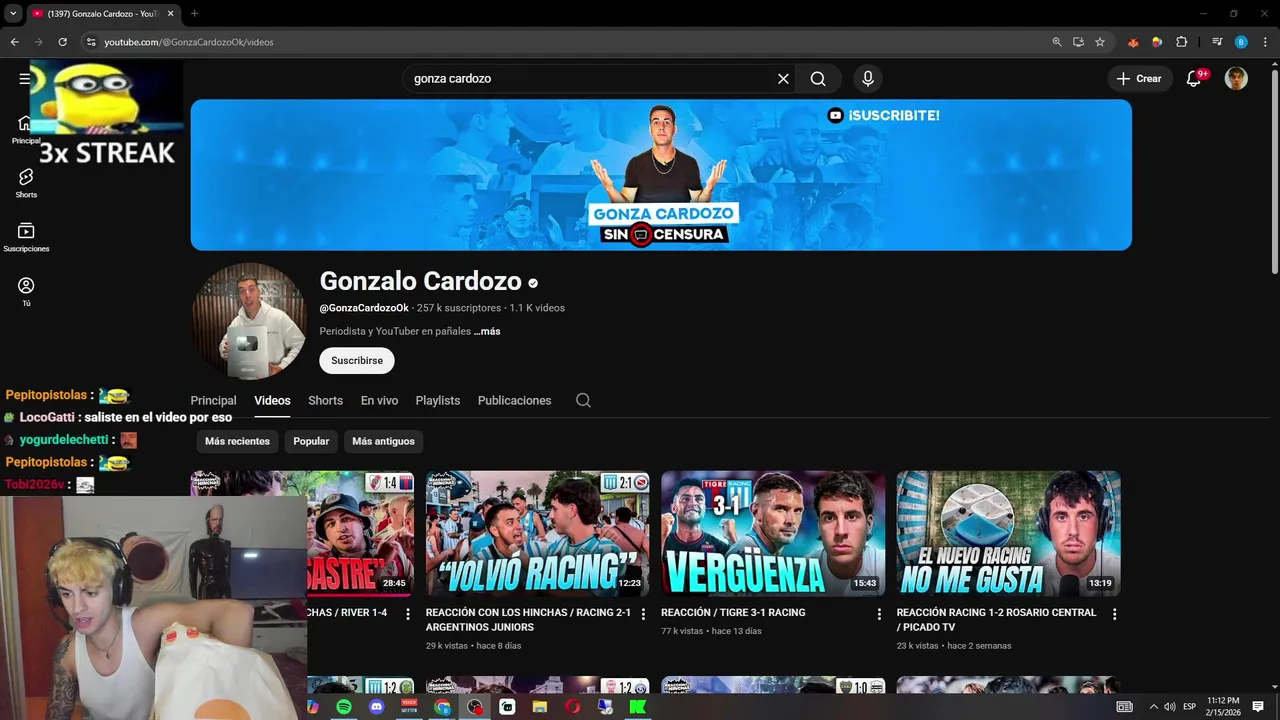Open Spotify from the taskbar
The height and width of the screenshot is (720, 1280).
[x=344, y=707]
